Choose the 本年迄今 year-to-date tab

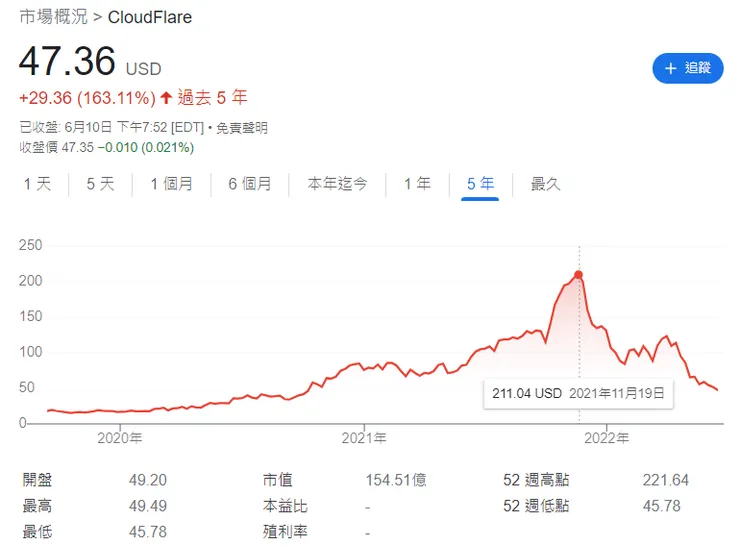tap(337, 184)
